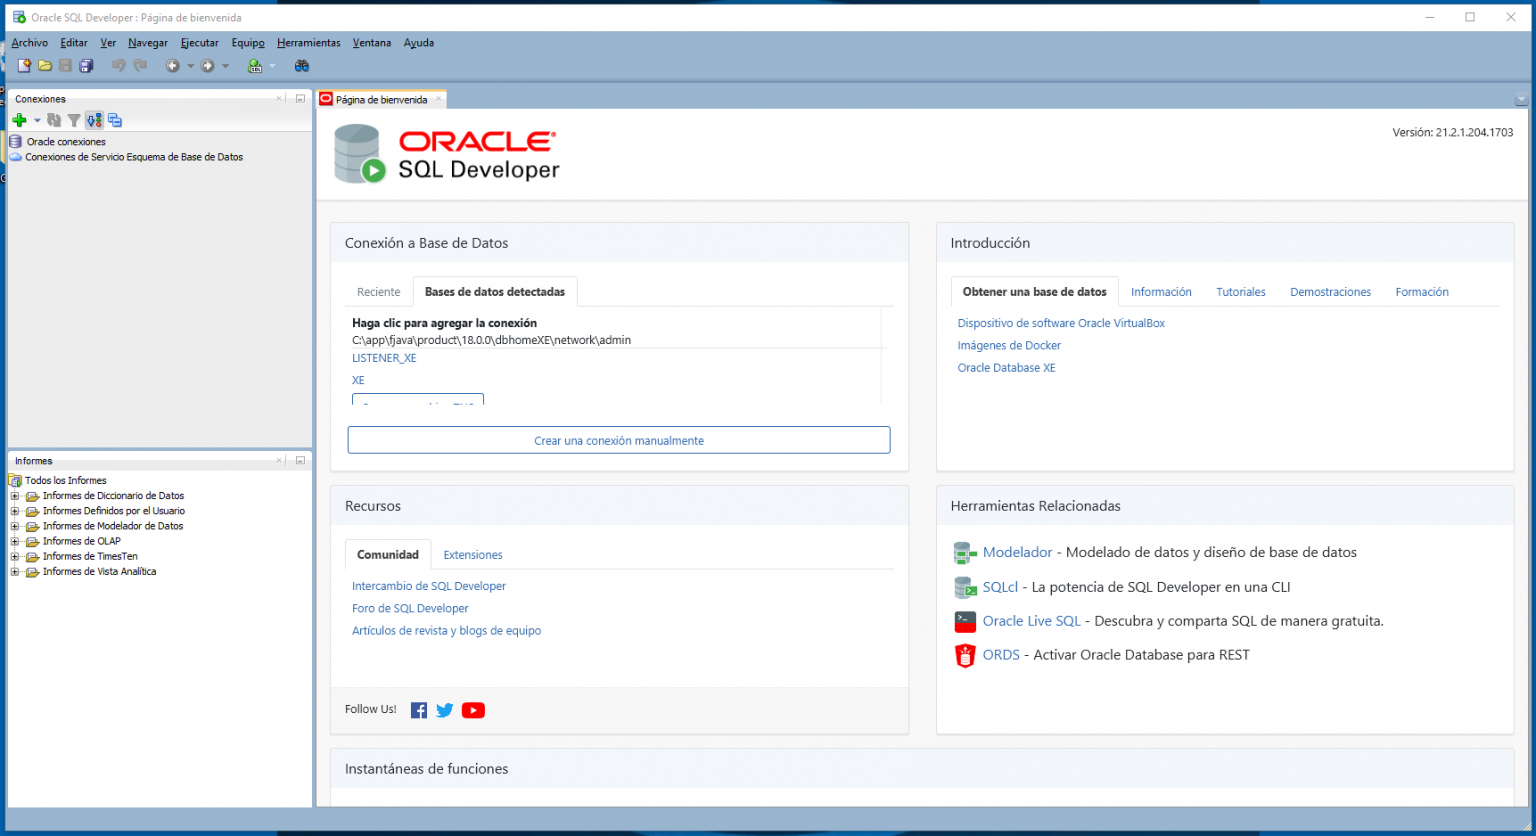Open the Oracle Live SQL link
This screenshot has height=836, width=1536.
[1031, 620]
